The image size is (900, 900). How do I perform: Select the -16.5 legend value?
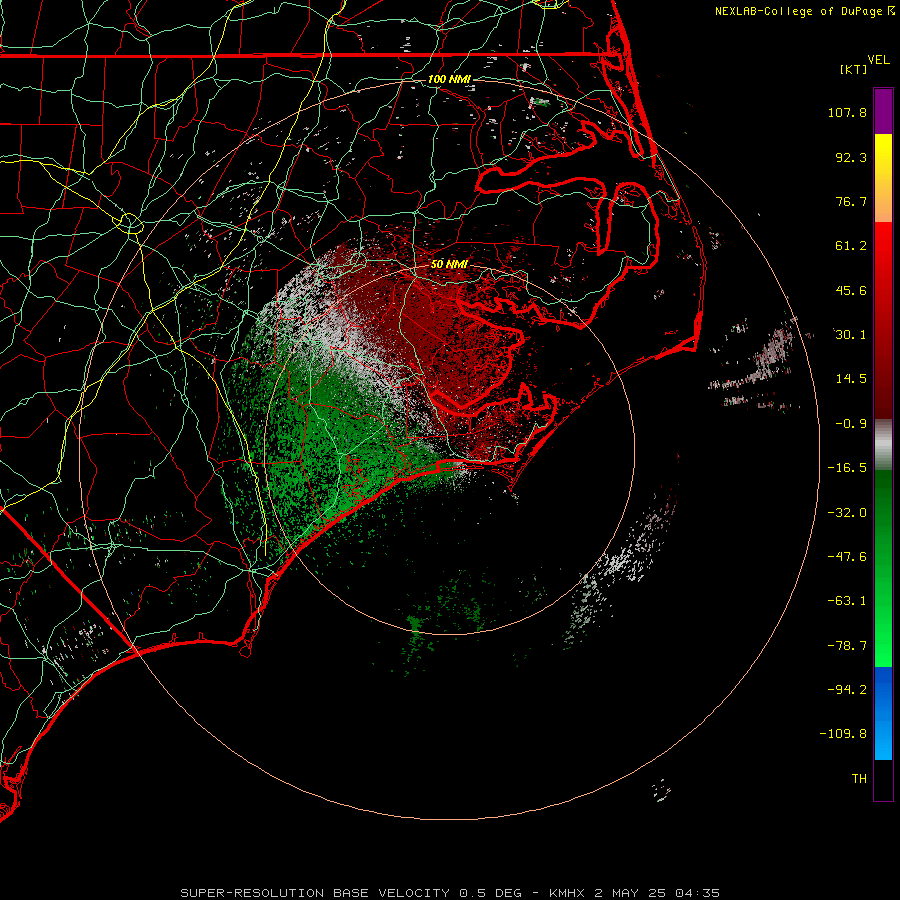point(847,468)
